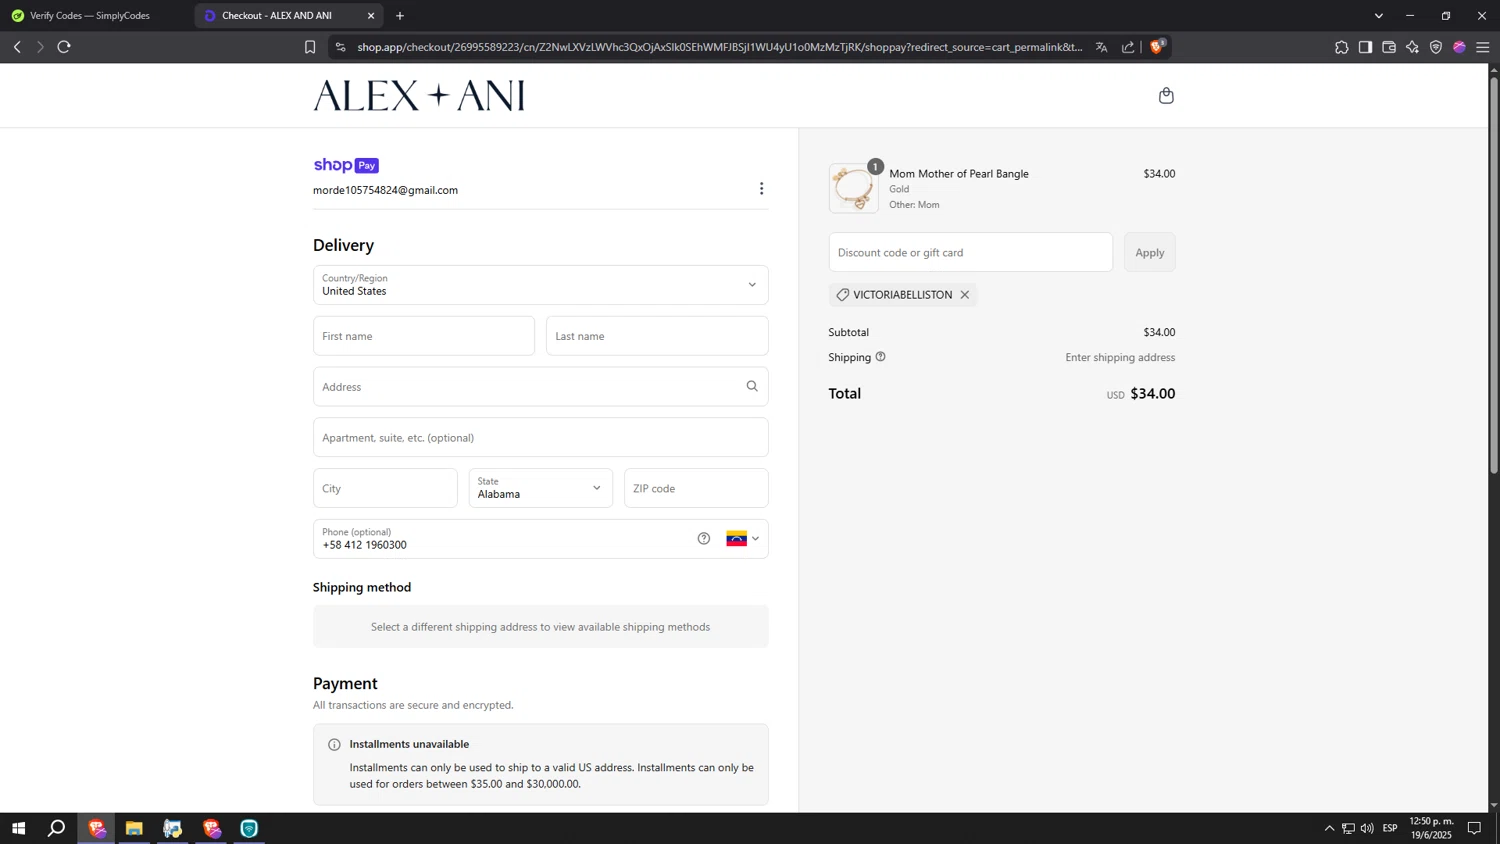Open the Brave Shields lion icon
This screenshot has height=844, width=1500.
[x=1157, y=47]
